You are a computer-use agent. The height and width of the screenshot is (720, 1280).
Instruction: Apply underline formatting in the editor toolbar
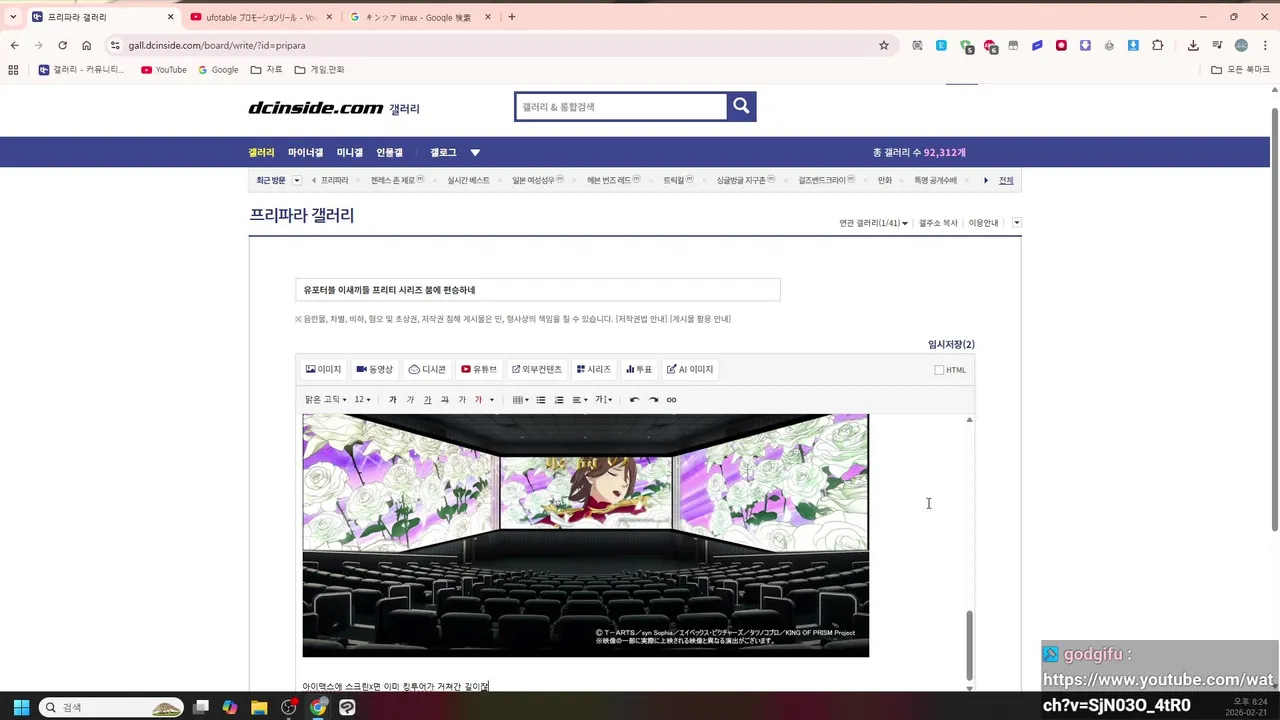427,400
